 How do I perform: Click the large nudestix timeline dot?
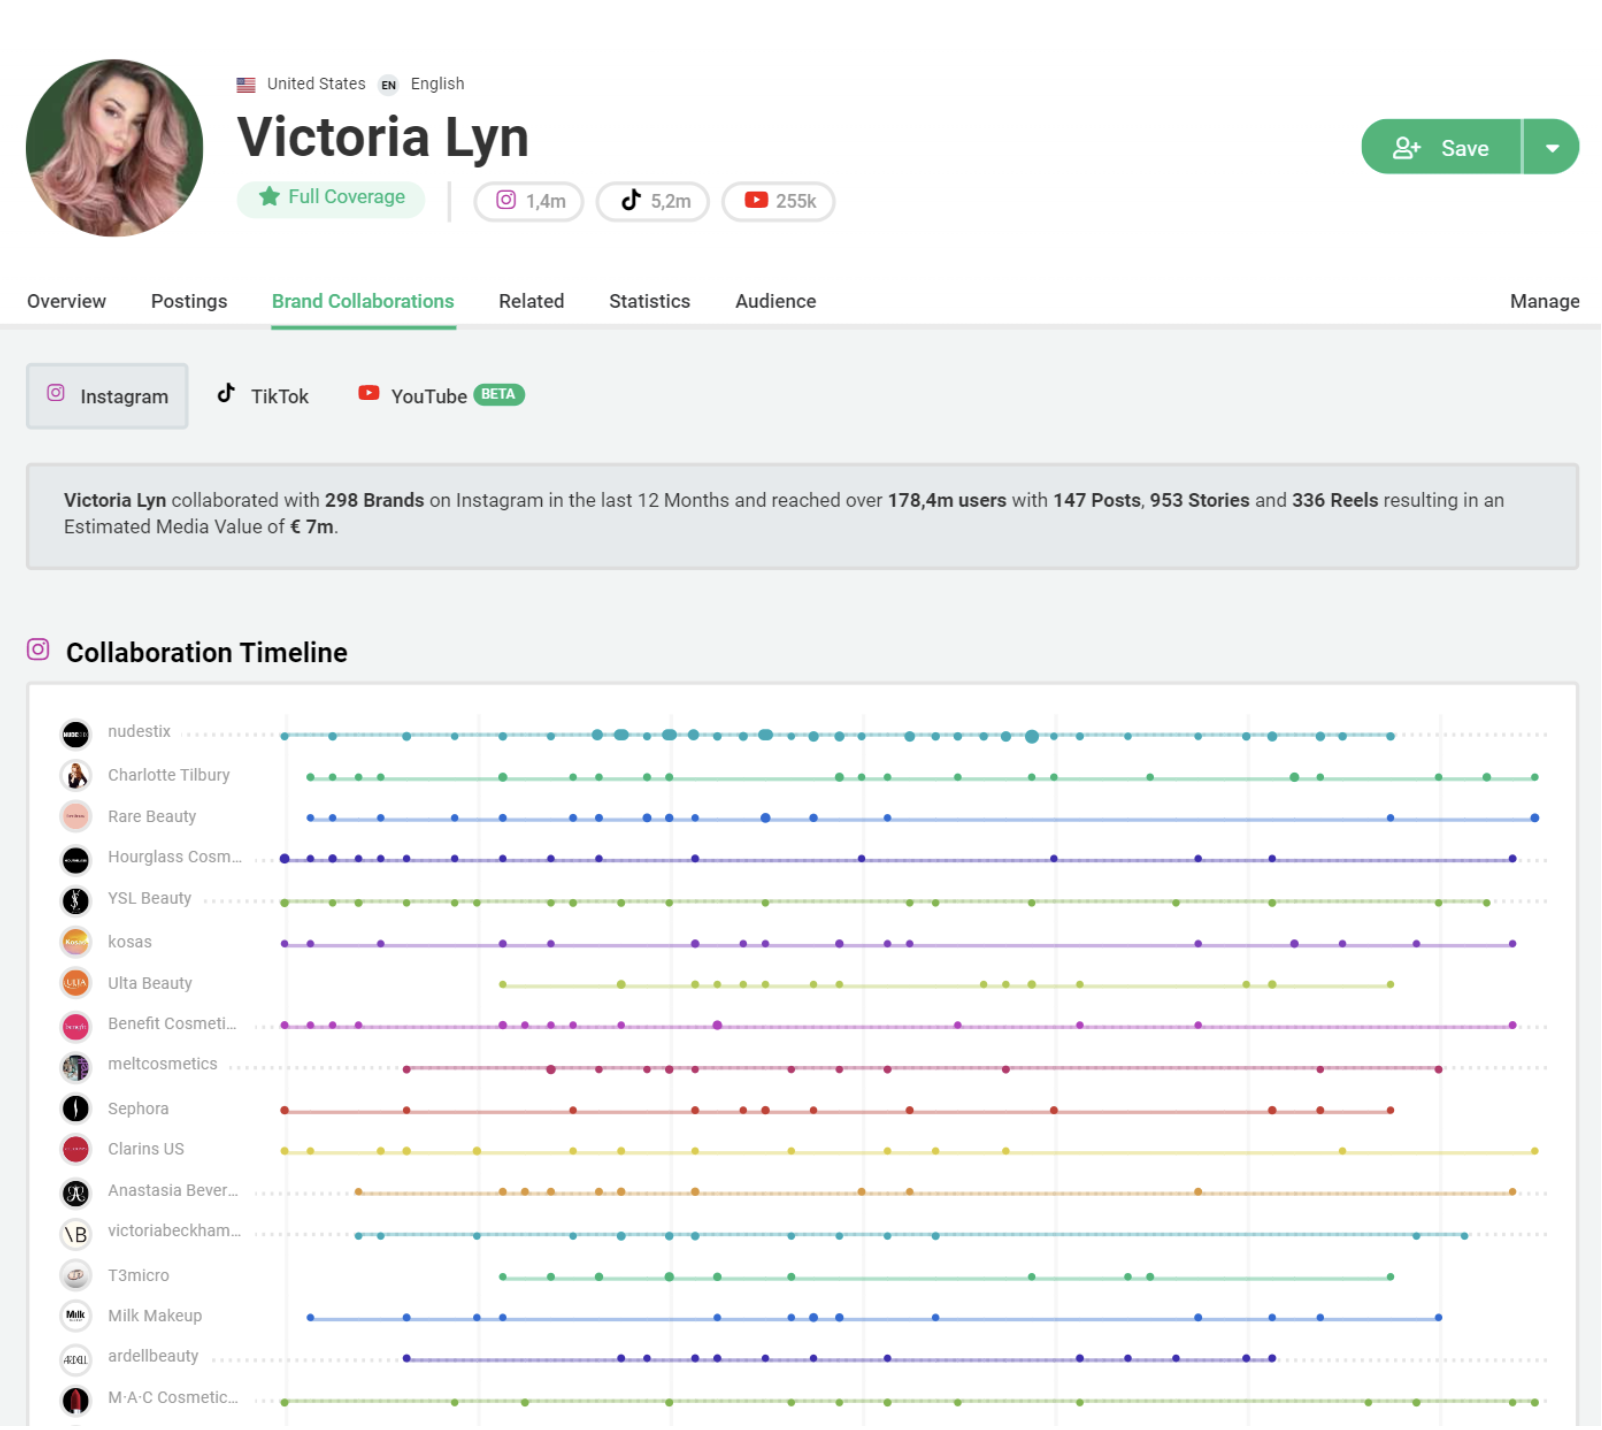click(1030, 737)
